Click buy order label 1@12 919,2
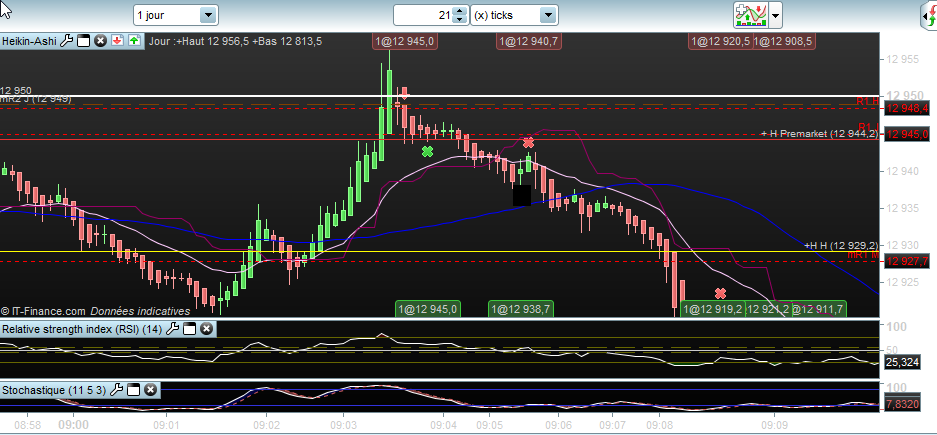 coord(713,309)
